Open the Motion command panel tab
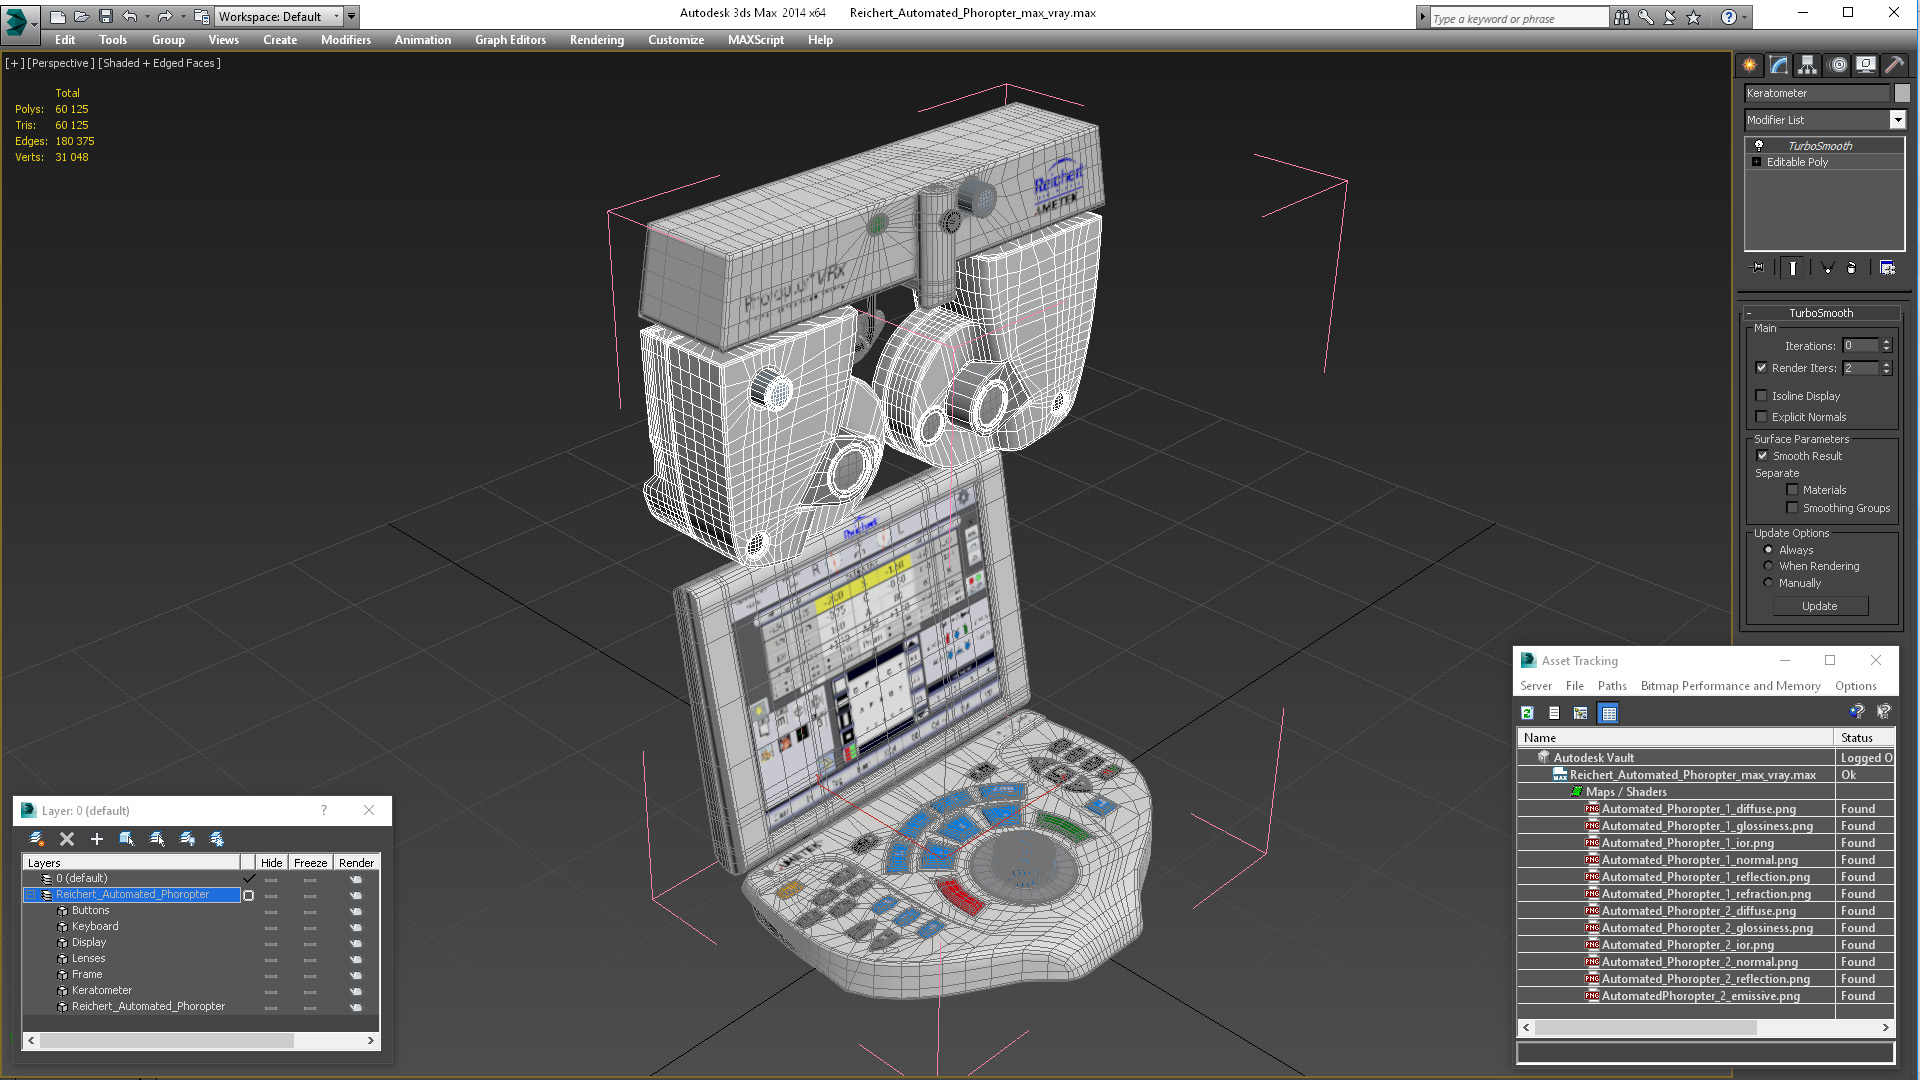Image resolution: width=1920 pixels, height=1080 pixels. (1837, 65)
